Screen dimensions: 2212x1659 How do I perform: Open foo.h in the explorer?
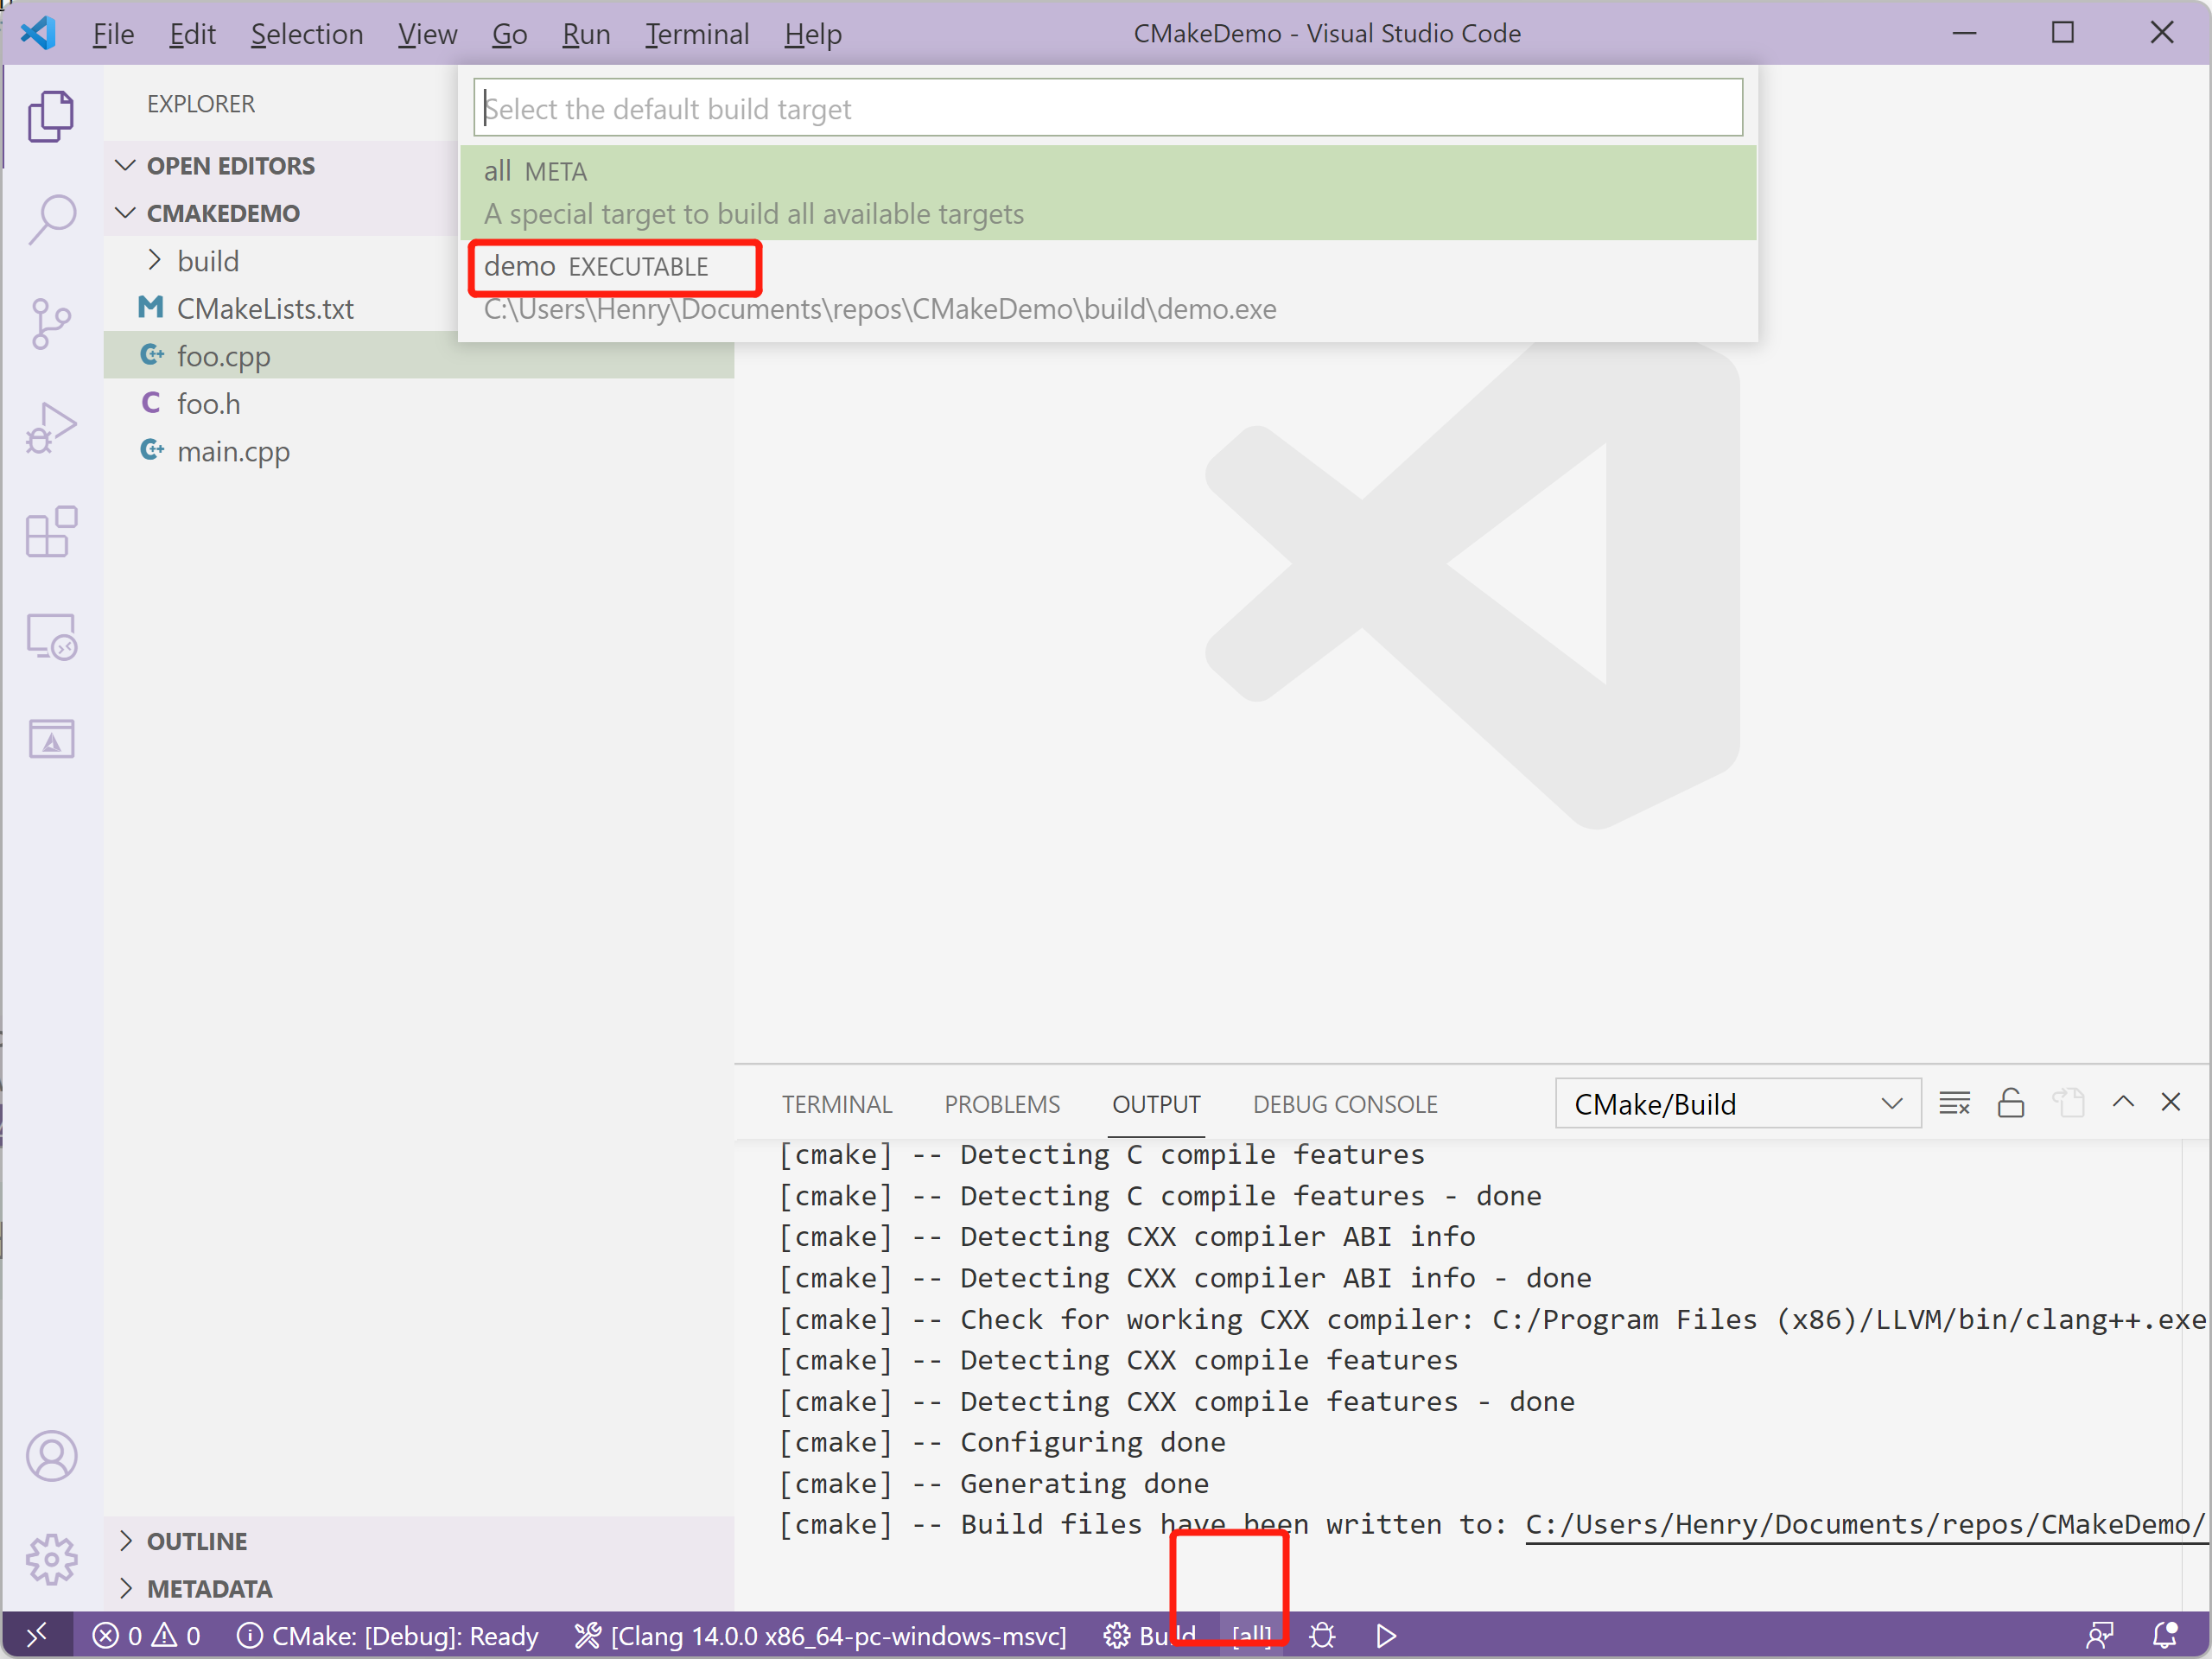pos(418,403)
